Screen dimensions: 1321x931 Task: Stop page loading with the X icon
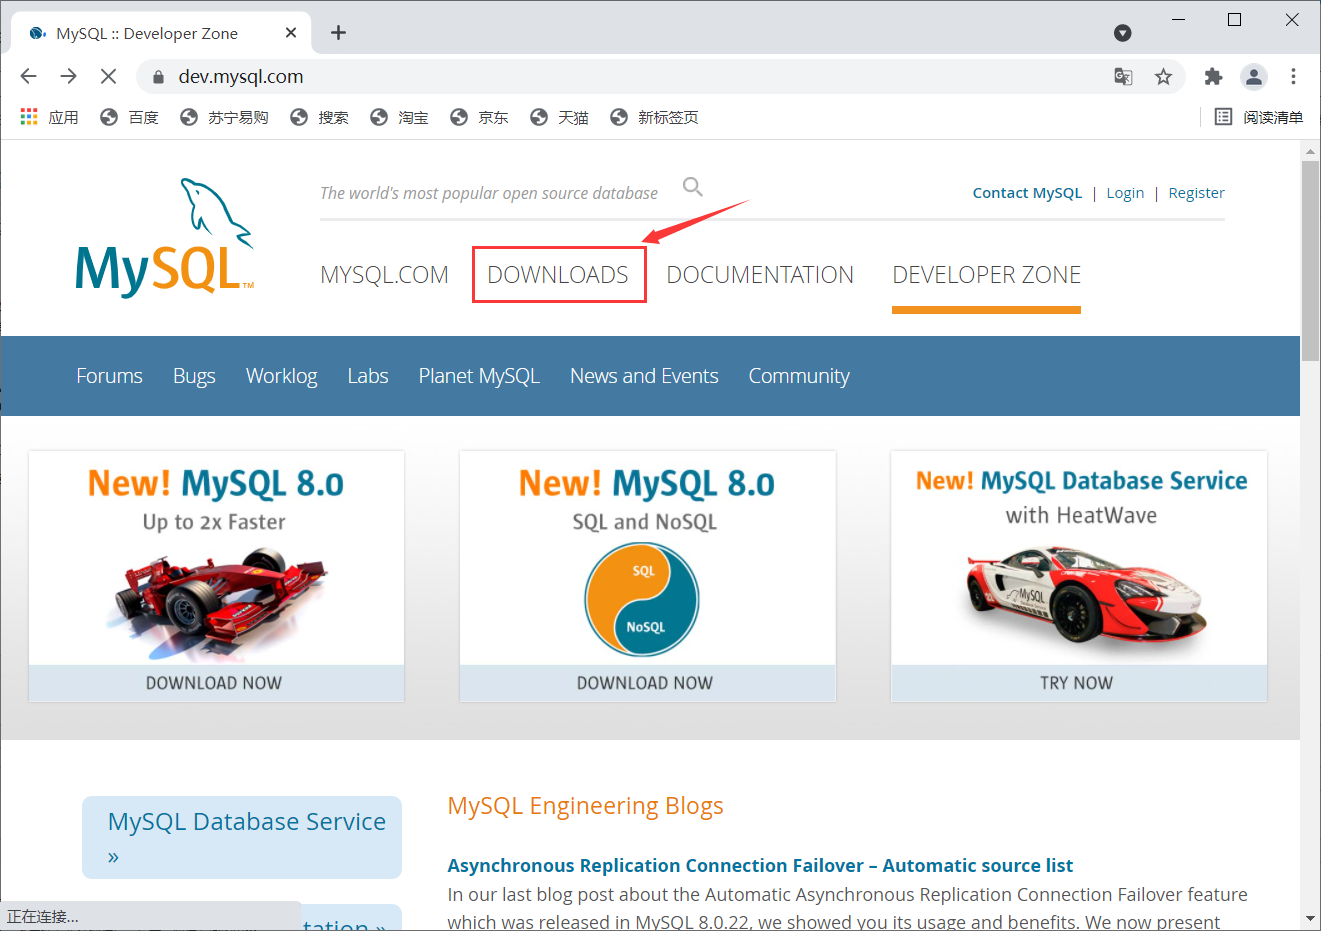[108, 76]
